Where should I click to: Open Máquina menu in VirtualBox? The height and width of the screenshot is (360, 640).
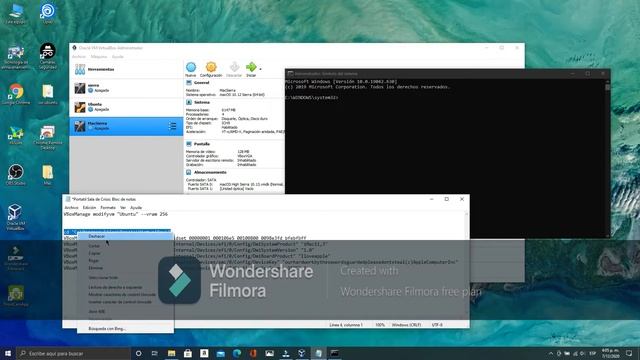[99, 57]
